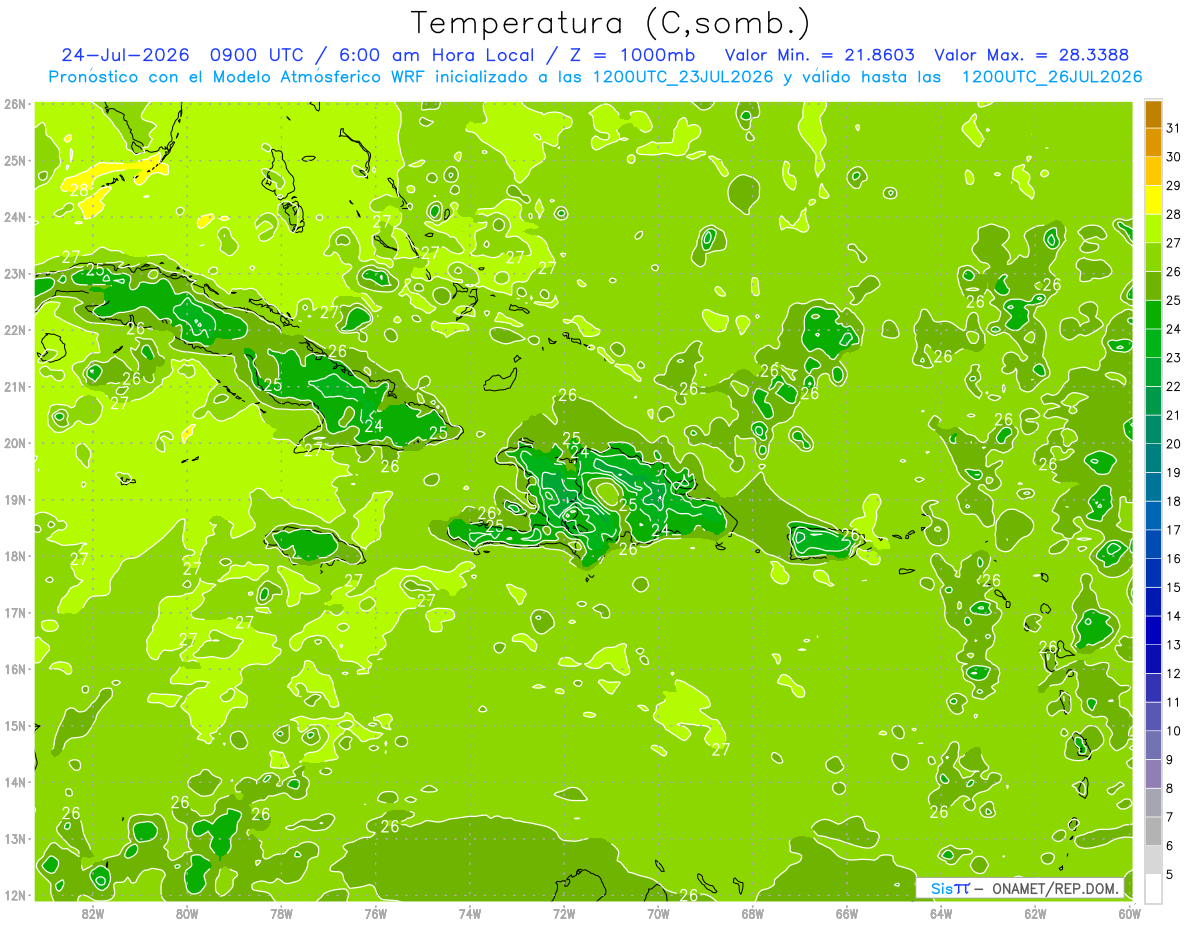Screen dimensions: 1200x927
Task: Click the 82W longitude label
Action: pyautogui.click(x=93, y=913)
